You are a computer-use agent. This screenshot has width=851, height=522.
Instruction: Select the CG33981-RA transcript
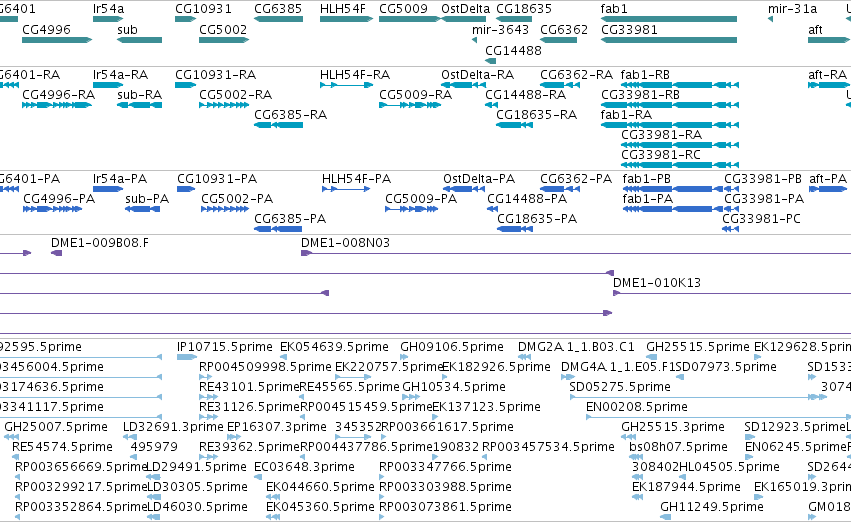pyautogui.click(x=679, y=145)
